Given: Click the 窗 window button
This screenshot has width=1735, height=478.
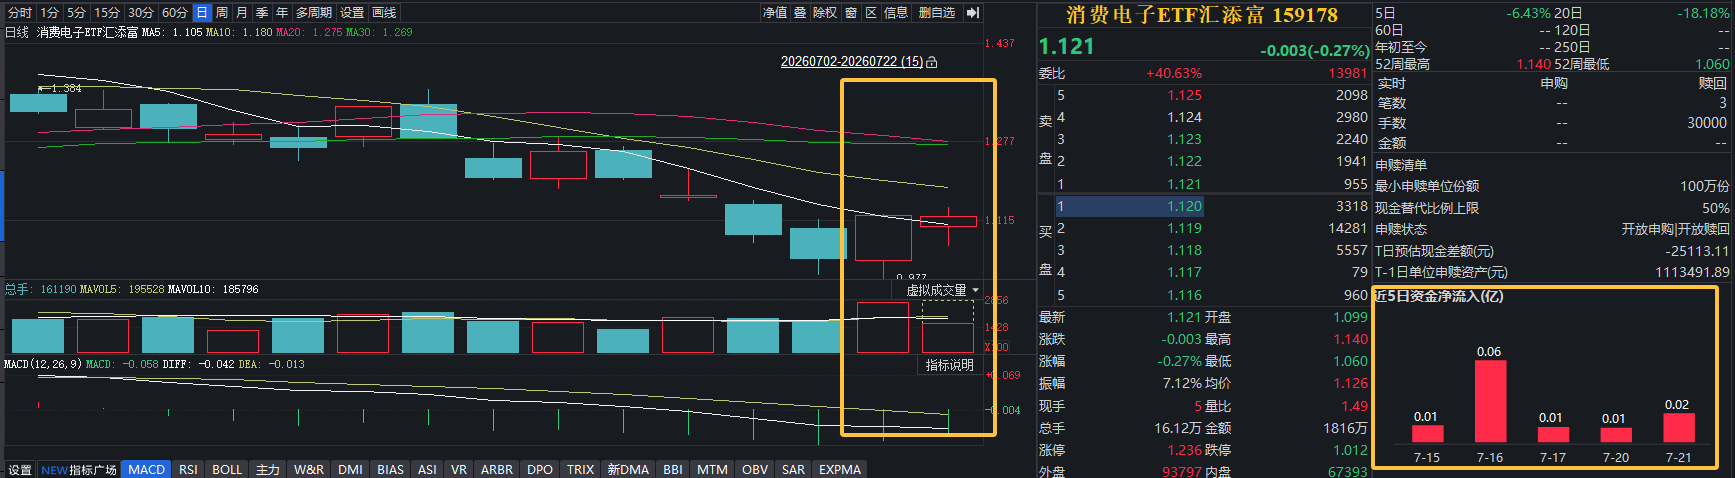Looking at the screenshot, I should pos(851,12).
